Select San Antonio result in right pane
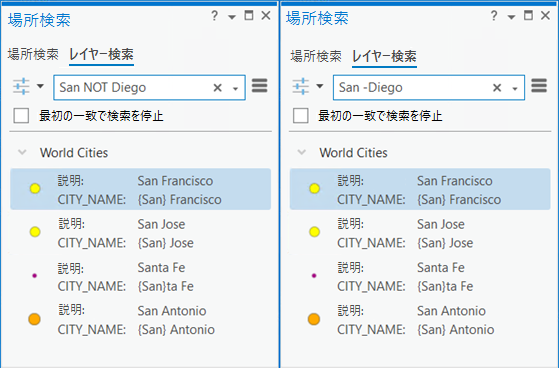Viewport: 559px width, 368px height. 420,320
